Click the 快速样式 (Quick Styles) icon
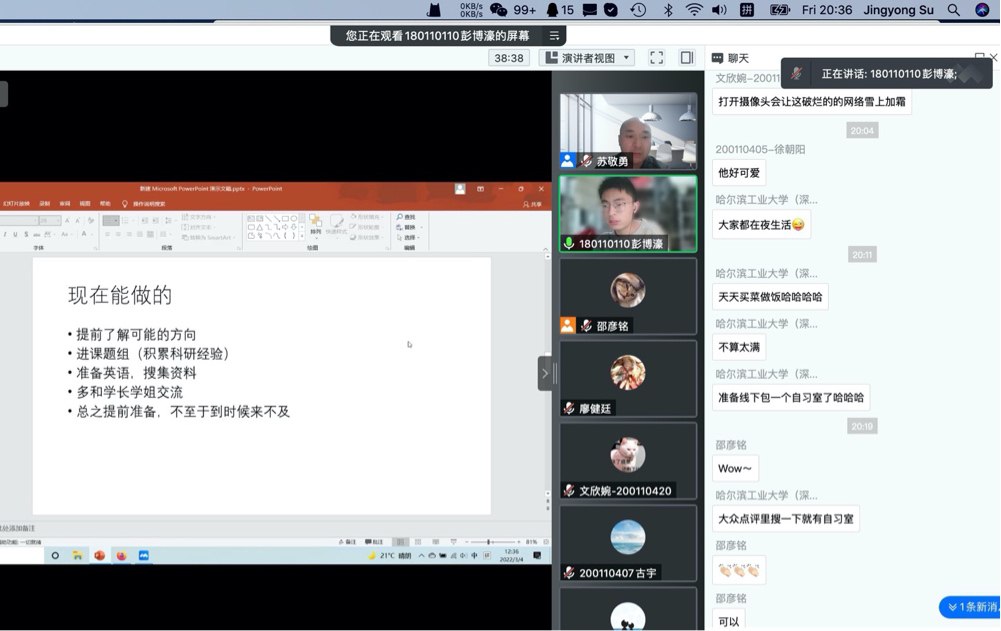 [337, 222]
